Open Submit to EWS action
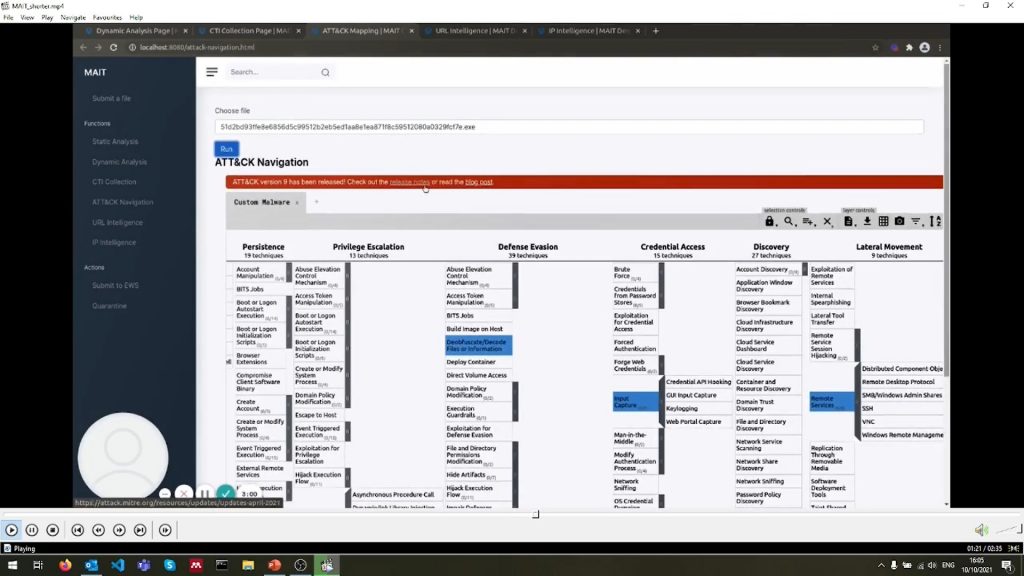Viewport: 1024px width, 576px height. pyautogui.click(x=116, y=285)
